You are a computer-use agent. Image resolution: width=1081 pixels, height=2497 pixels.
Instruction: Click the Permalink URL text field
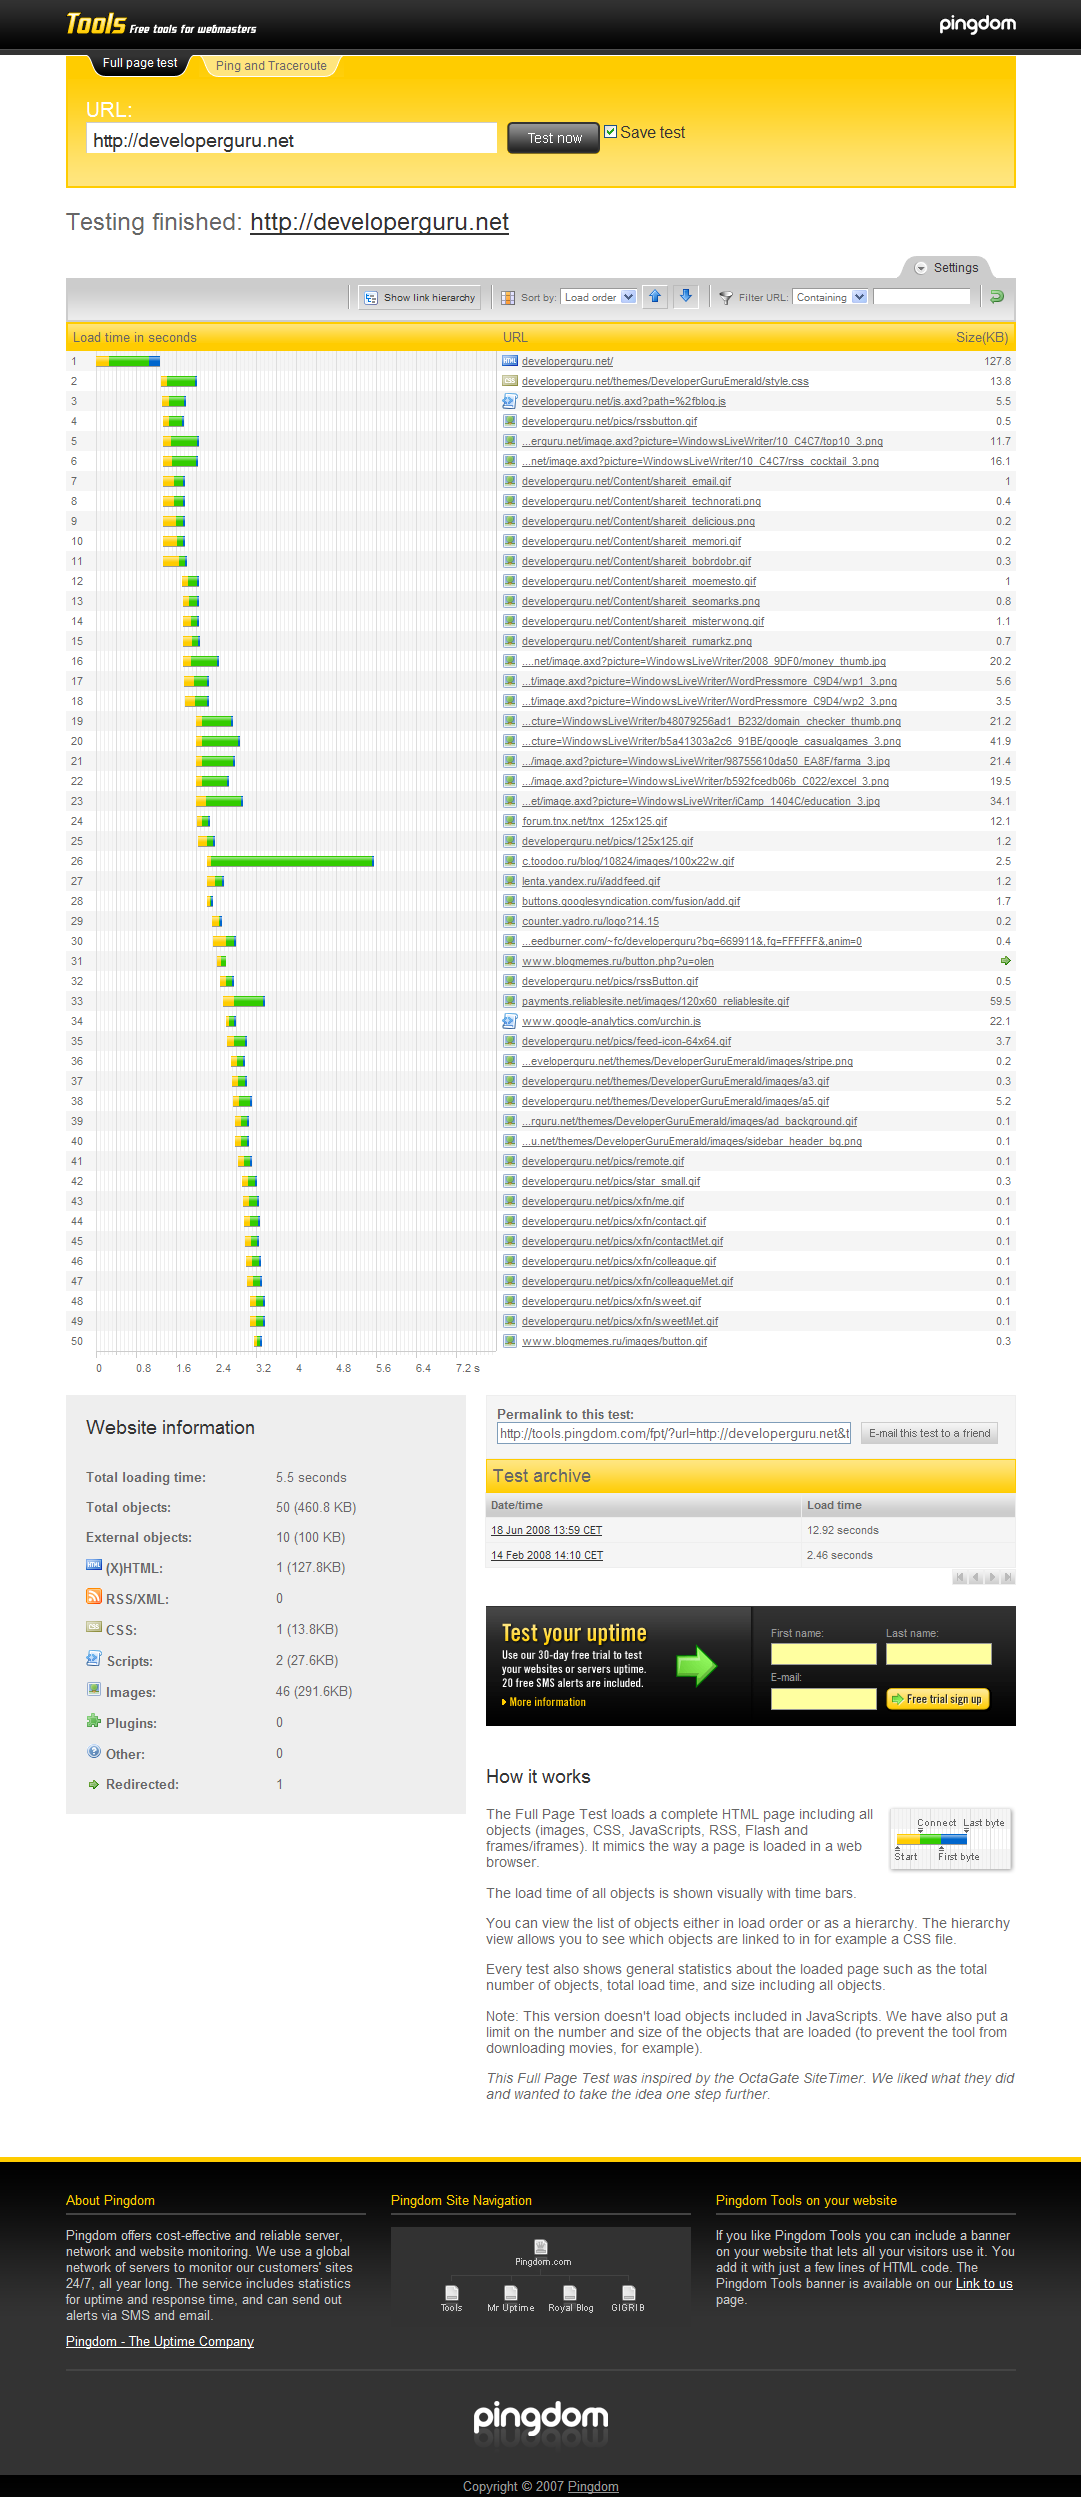pos(673,1433)
